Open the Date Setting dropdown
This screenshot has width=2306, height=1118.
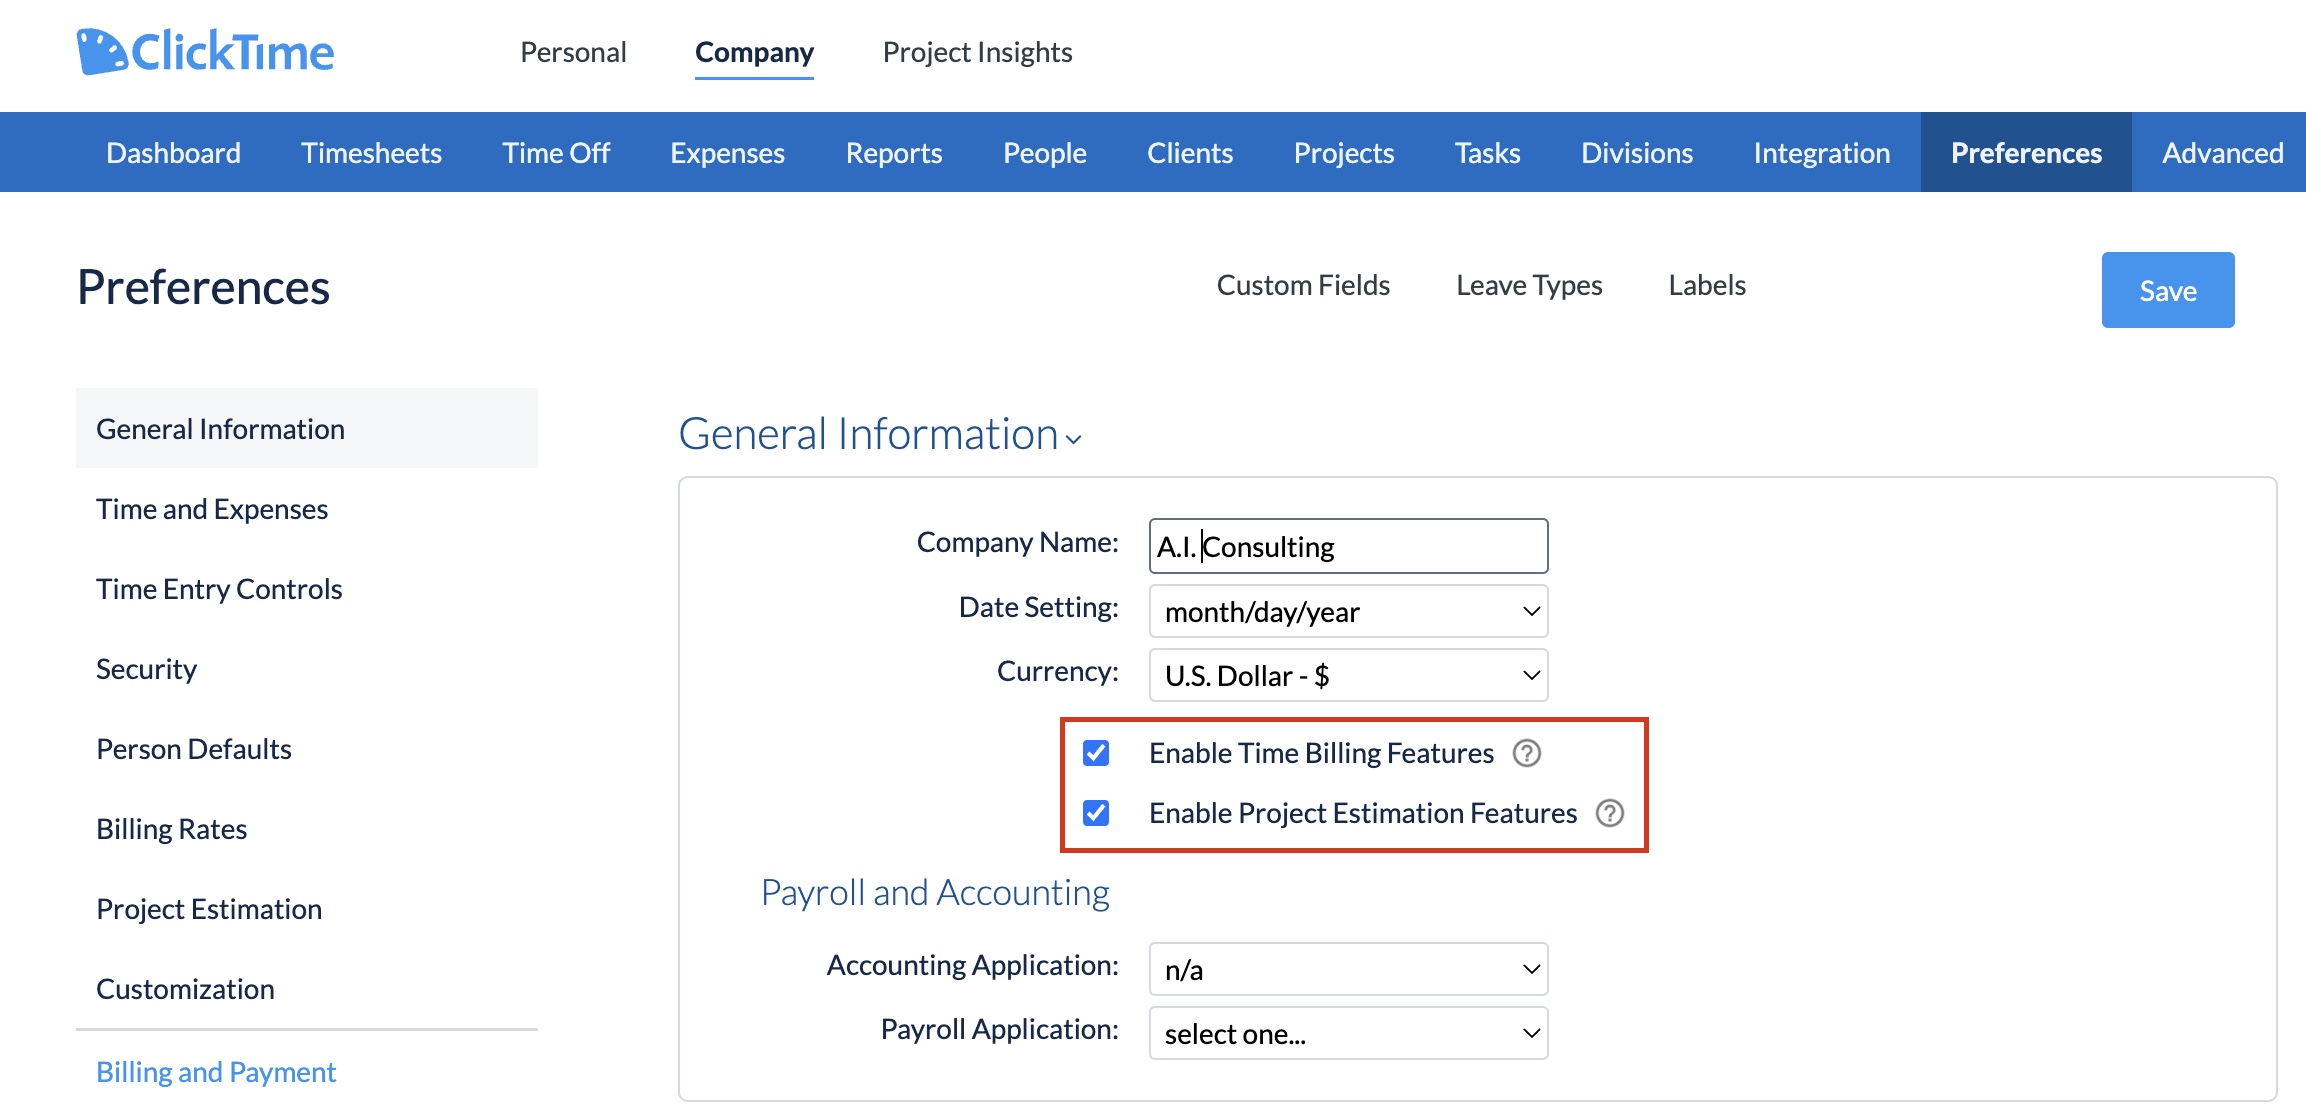[x=1348, y=611]
